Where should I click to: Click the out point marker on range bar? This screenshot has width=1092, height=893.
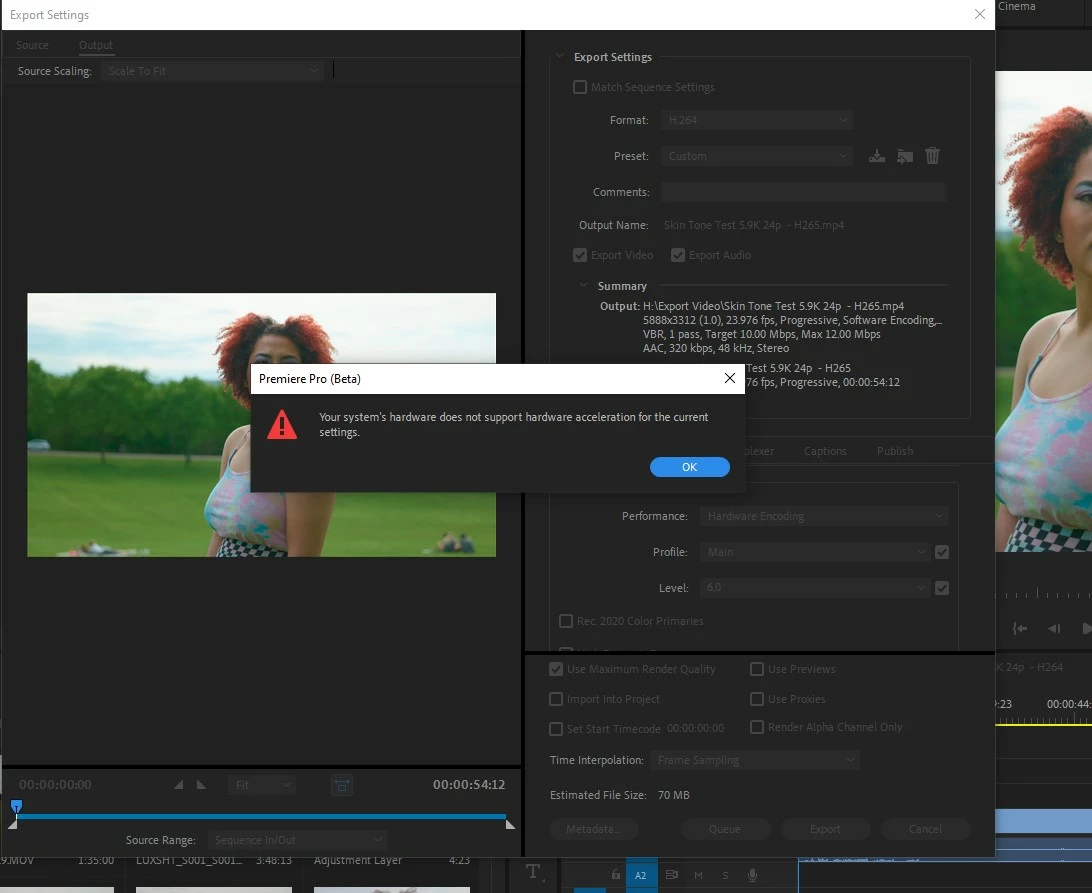[510, 824]
